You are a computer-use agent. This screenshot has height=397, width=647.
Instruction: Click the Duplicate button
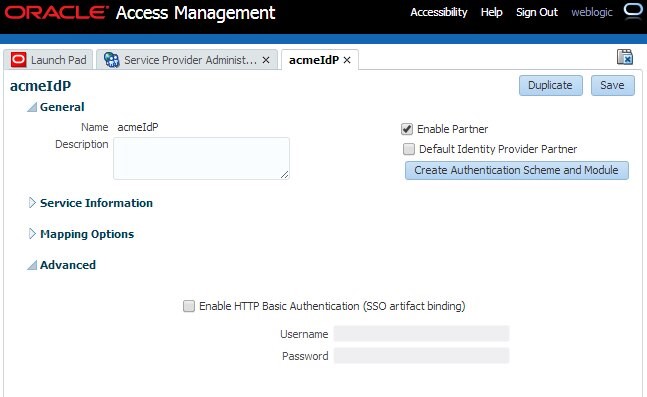tap(551, 85)
